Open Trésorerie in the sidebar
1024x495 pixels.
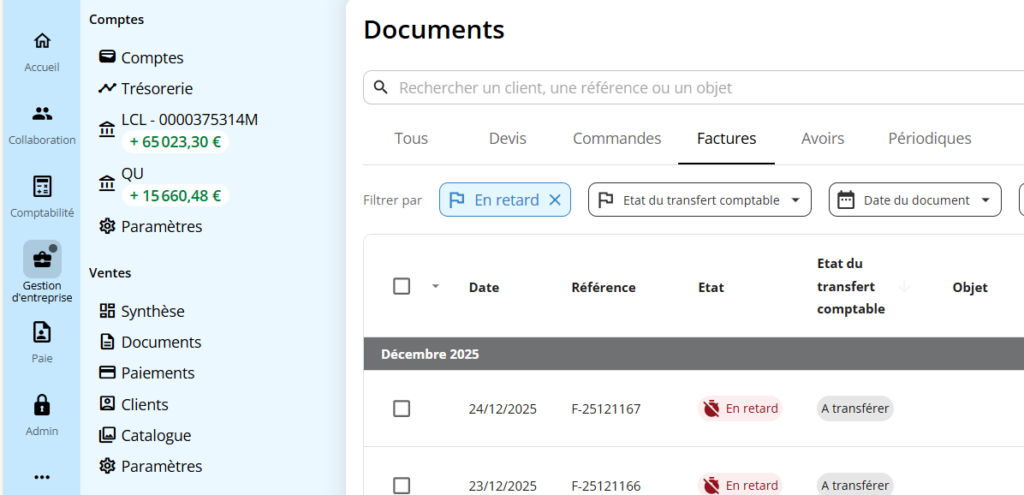[x=157, y=88]
